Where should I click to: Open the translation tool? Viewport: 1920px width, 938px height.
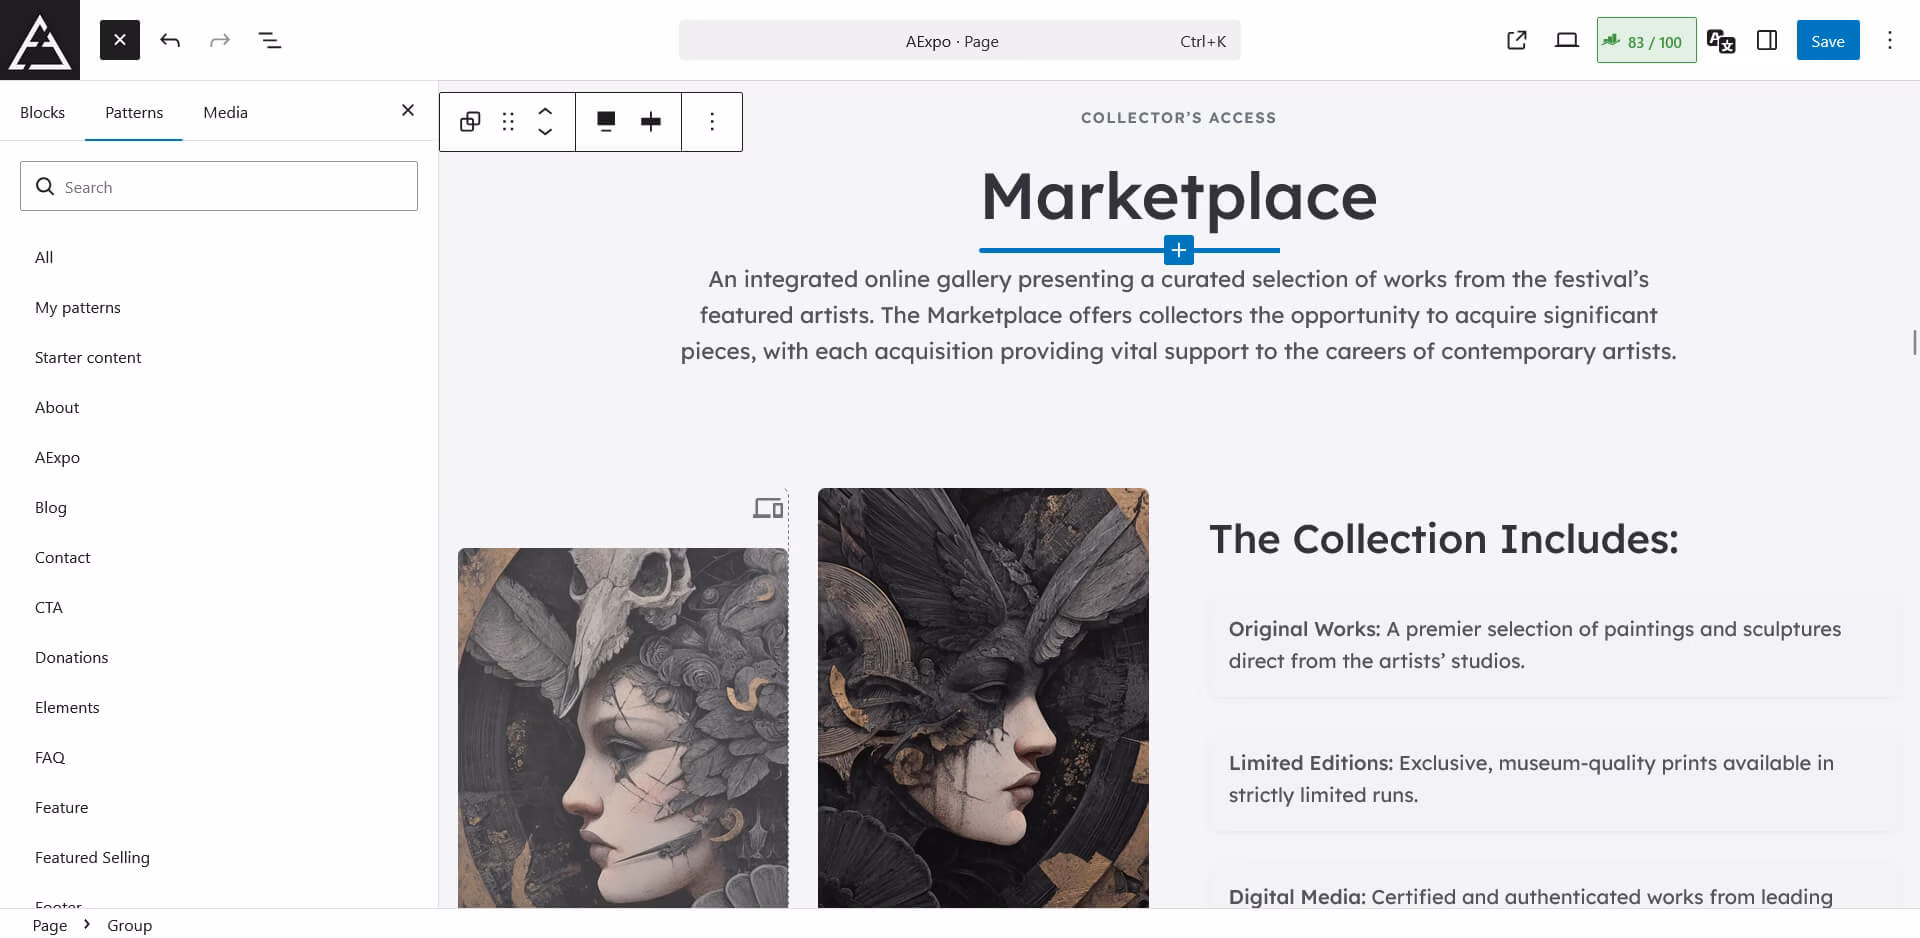[x=1721, y=41]
